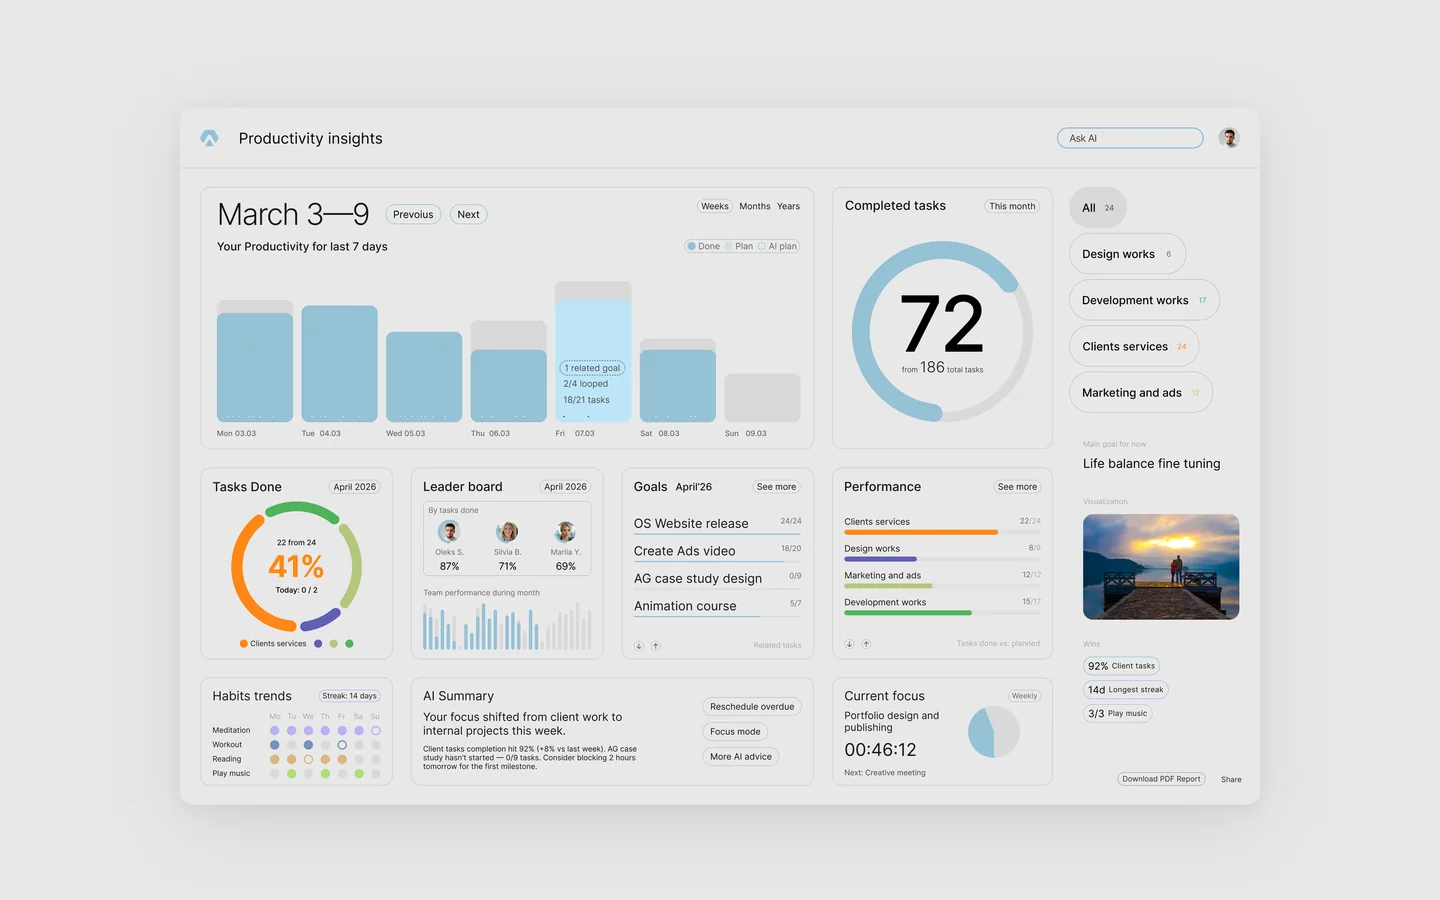Click the Clients services orange progress bar

click(921, 532)
